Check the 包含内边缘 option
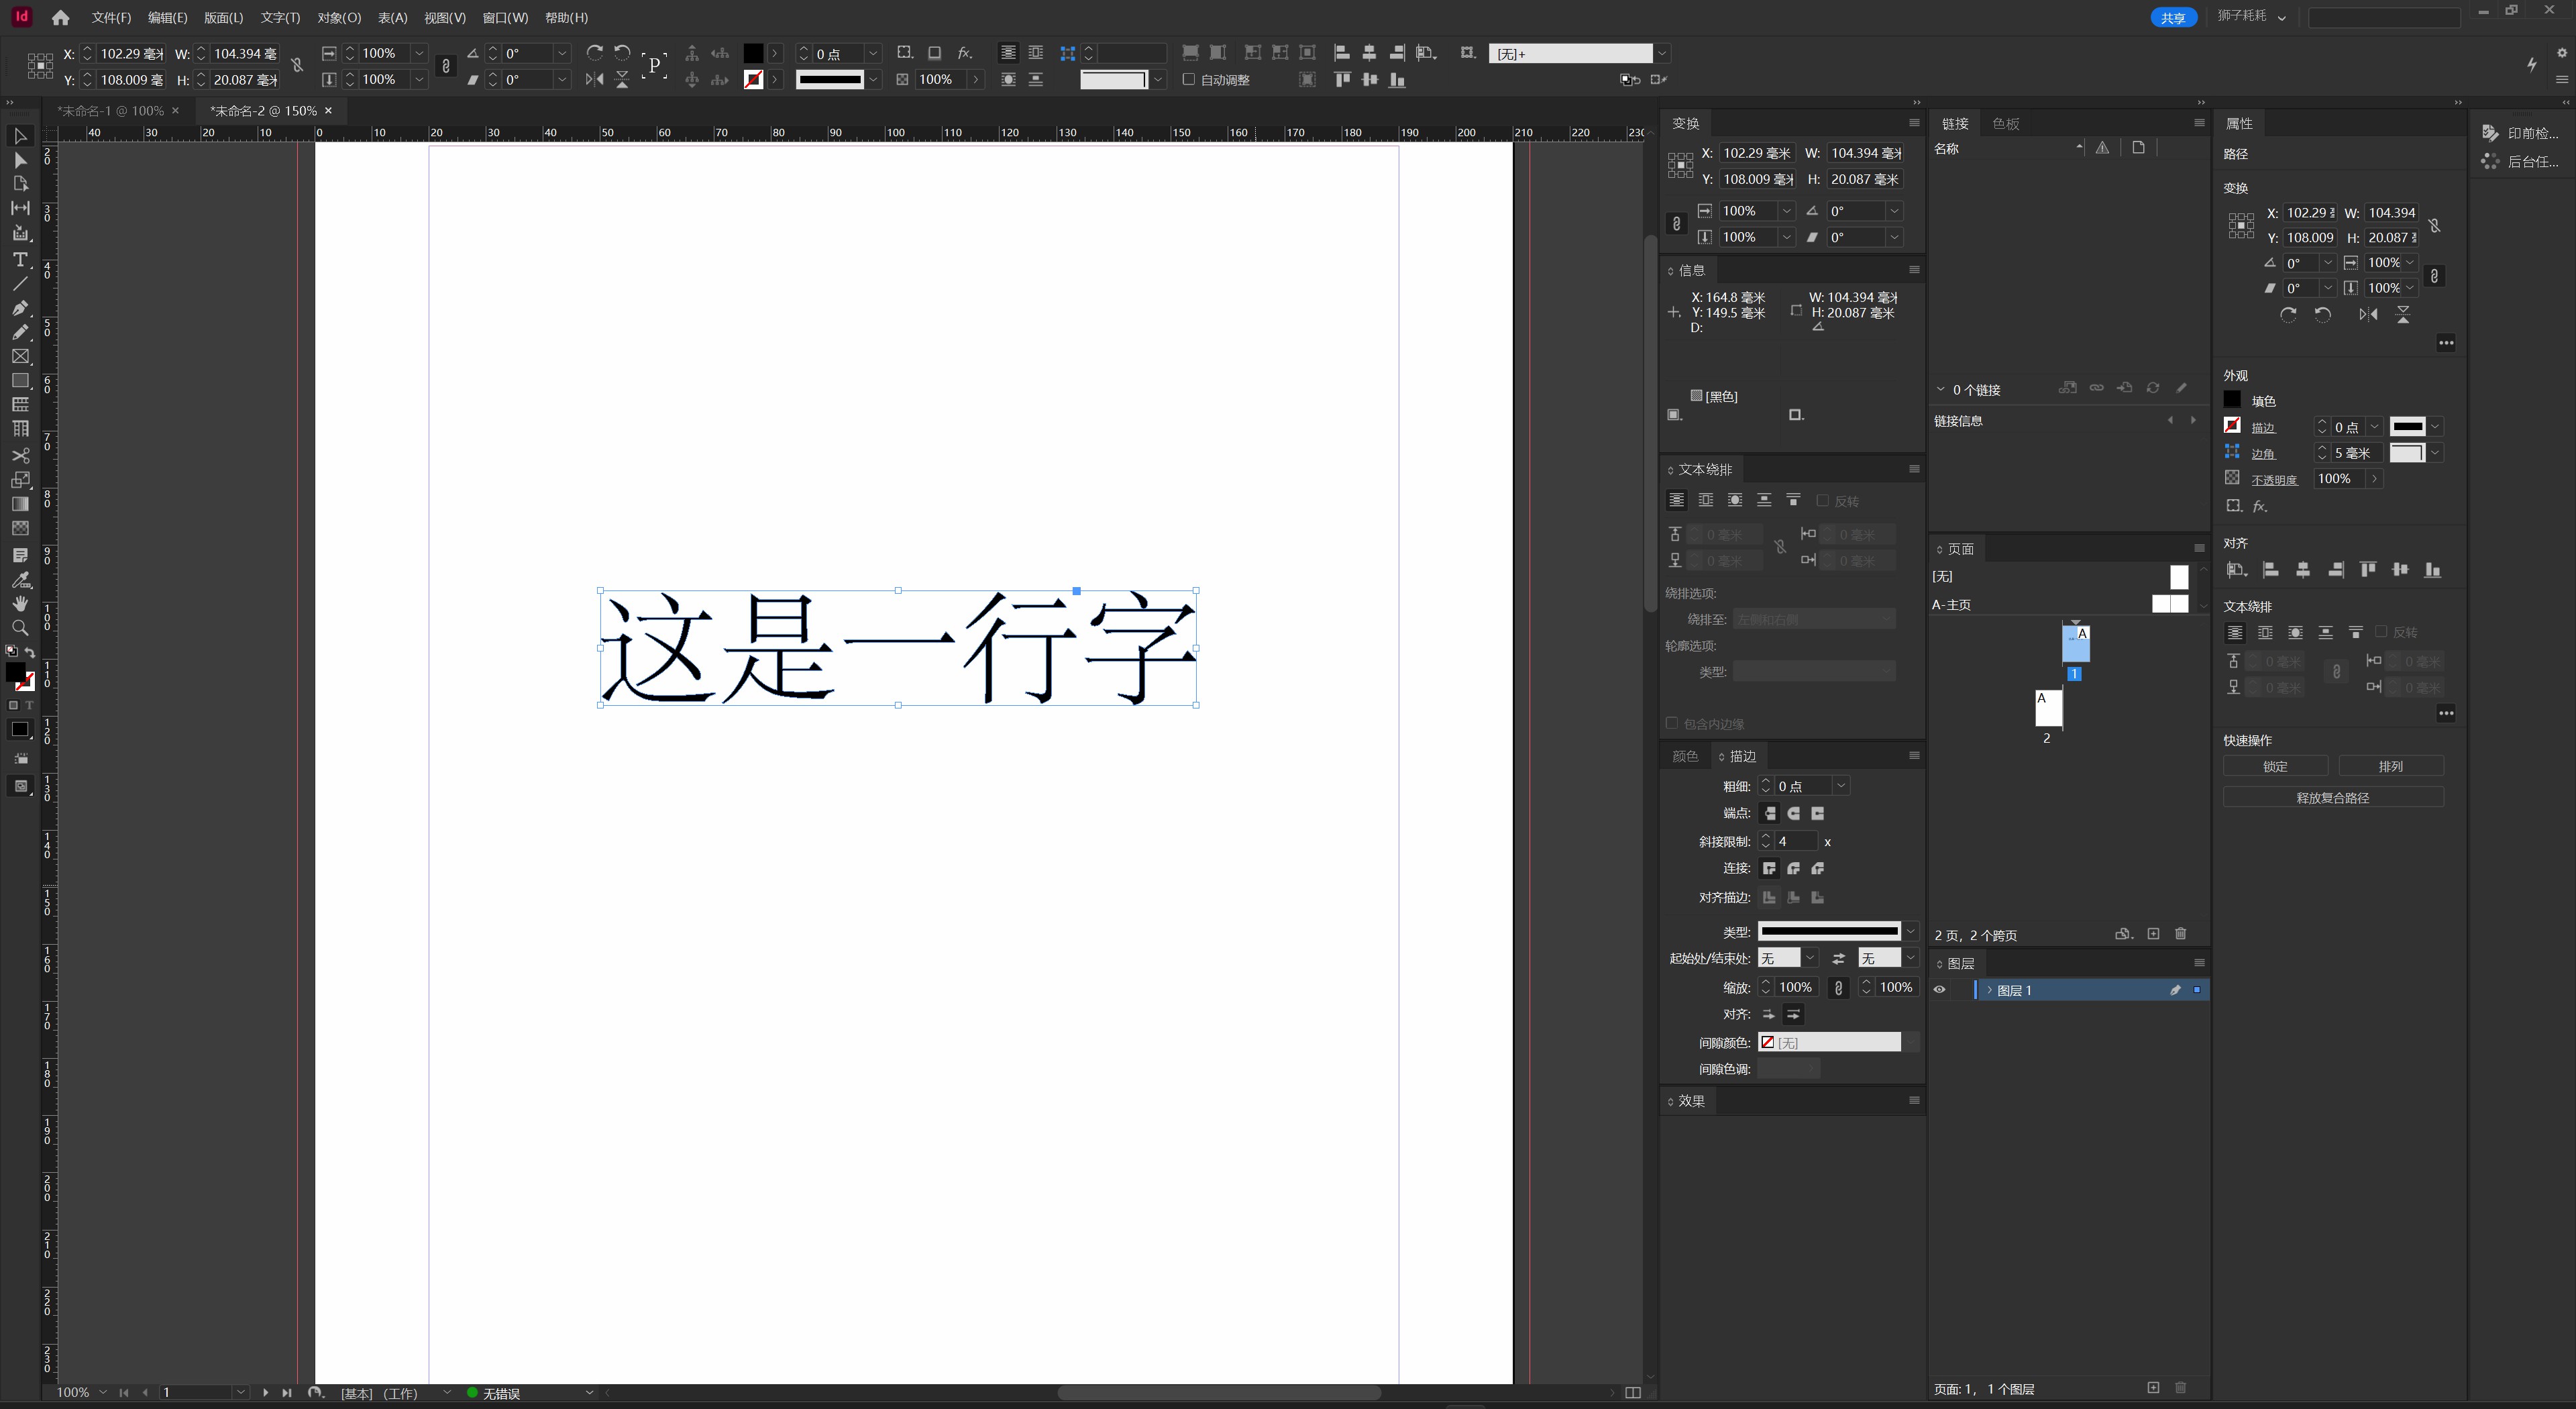The image size is (2576, 1409). [1671, 723]
